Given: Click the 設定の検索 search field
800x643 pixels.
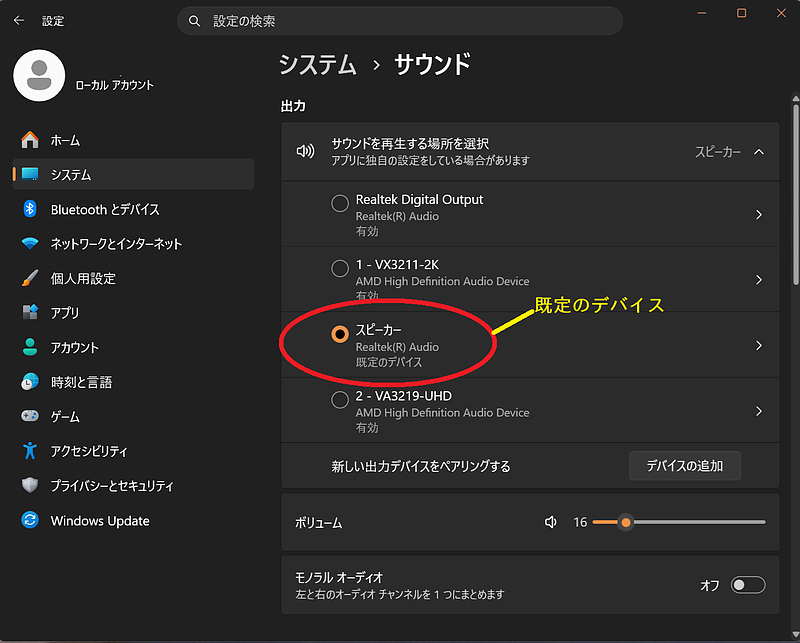Looking at the screenshot, I should (399, 21).
